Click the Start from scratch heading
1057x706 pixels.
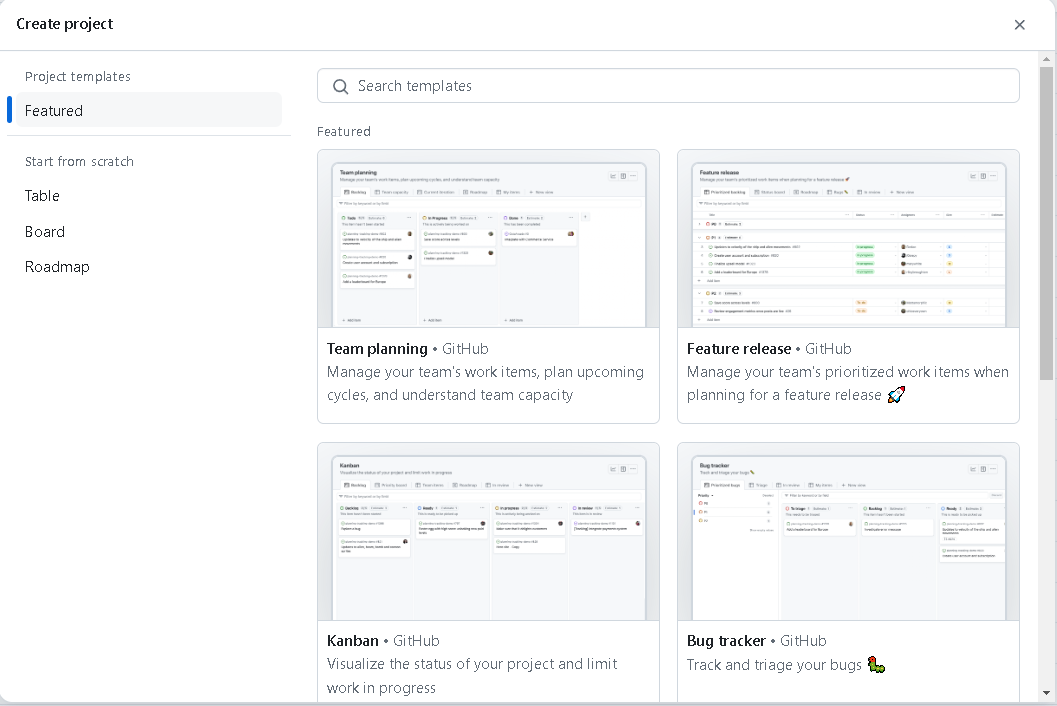pyautogui.click(x=79, y=161)
